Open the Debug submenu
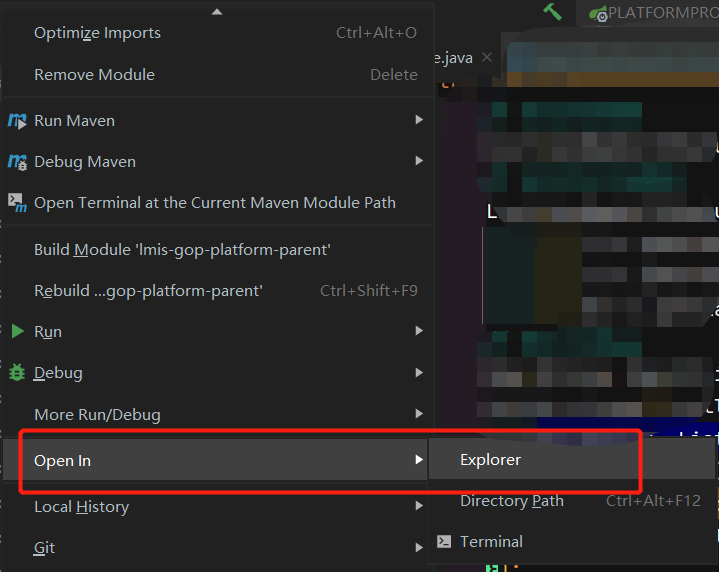 [217, 373]
